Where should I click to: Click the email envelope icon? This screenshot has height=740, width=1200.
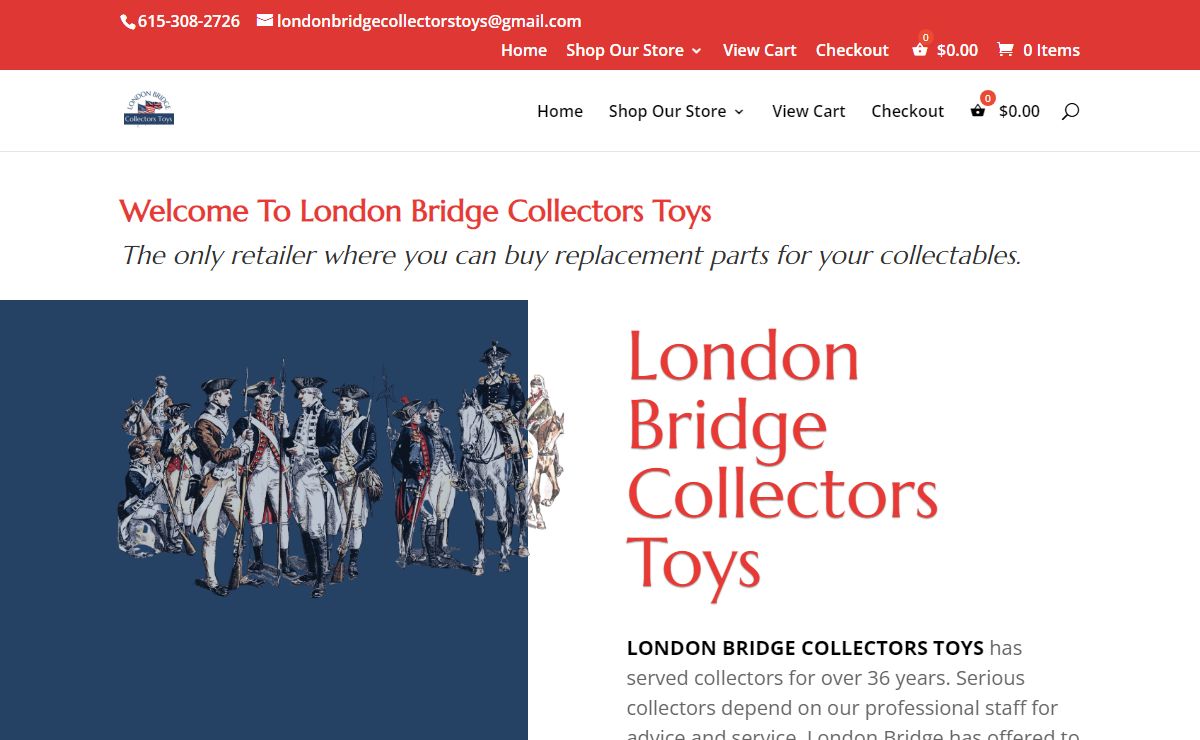265,20
